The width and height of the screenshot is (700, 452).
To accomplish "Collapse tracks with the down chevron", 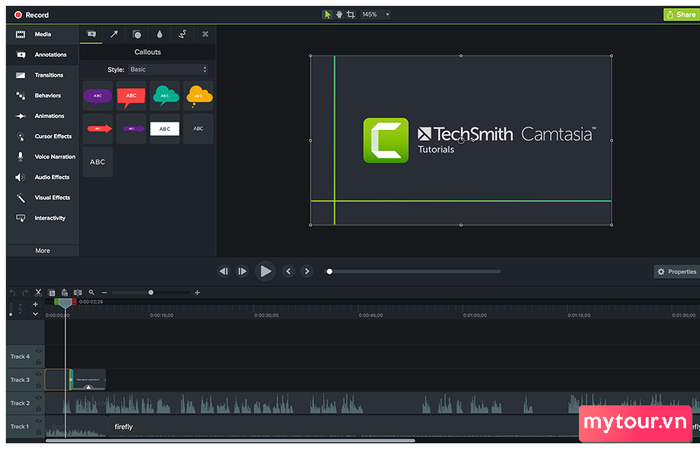I will point(35,314).
